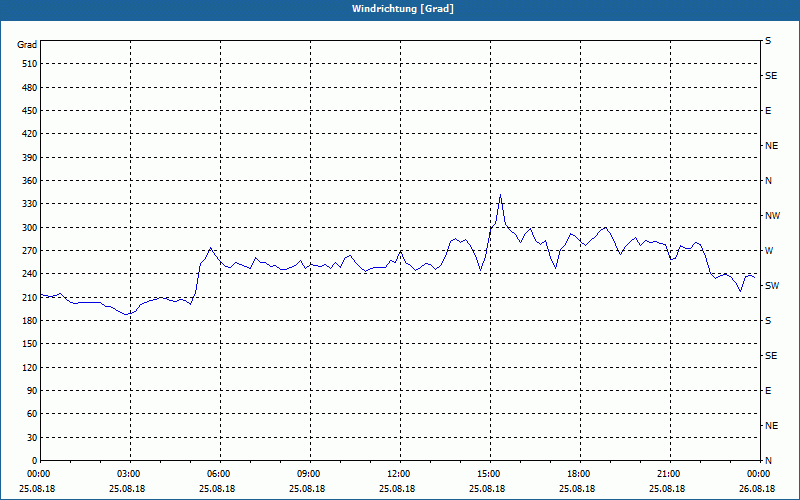Click the NW compass label on right axis
Image resolution: width=800 pixels, height=500 pixels.
[772, 216]
